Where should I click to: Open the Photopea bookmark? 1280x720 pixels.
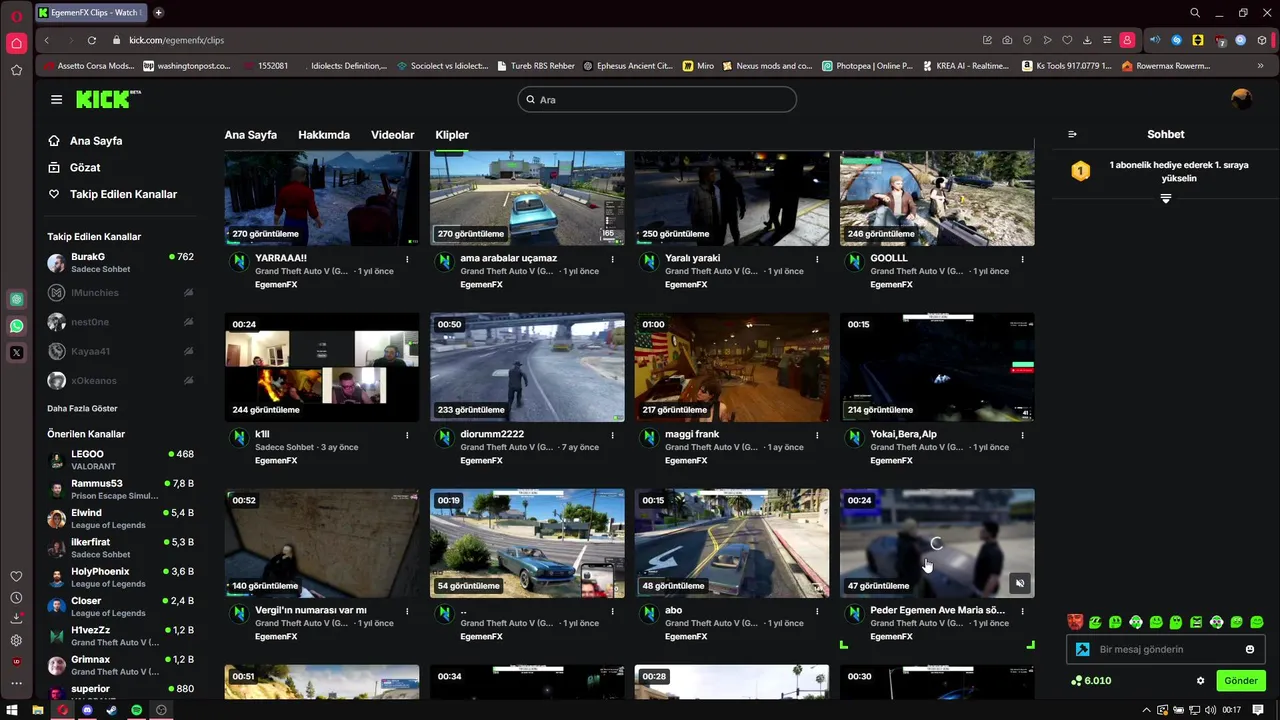pos(867,66)
